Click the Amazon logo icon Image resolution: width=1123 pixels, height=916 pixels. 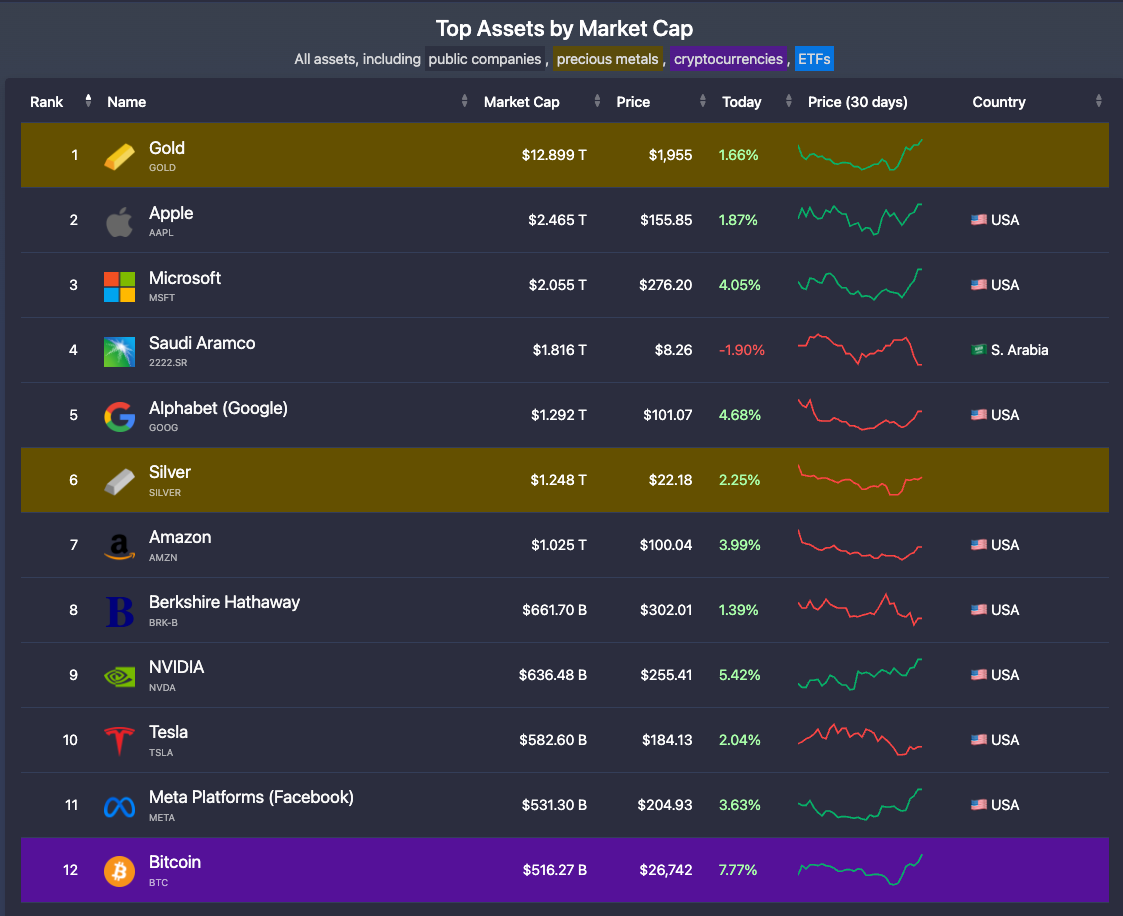(120, 547)
